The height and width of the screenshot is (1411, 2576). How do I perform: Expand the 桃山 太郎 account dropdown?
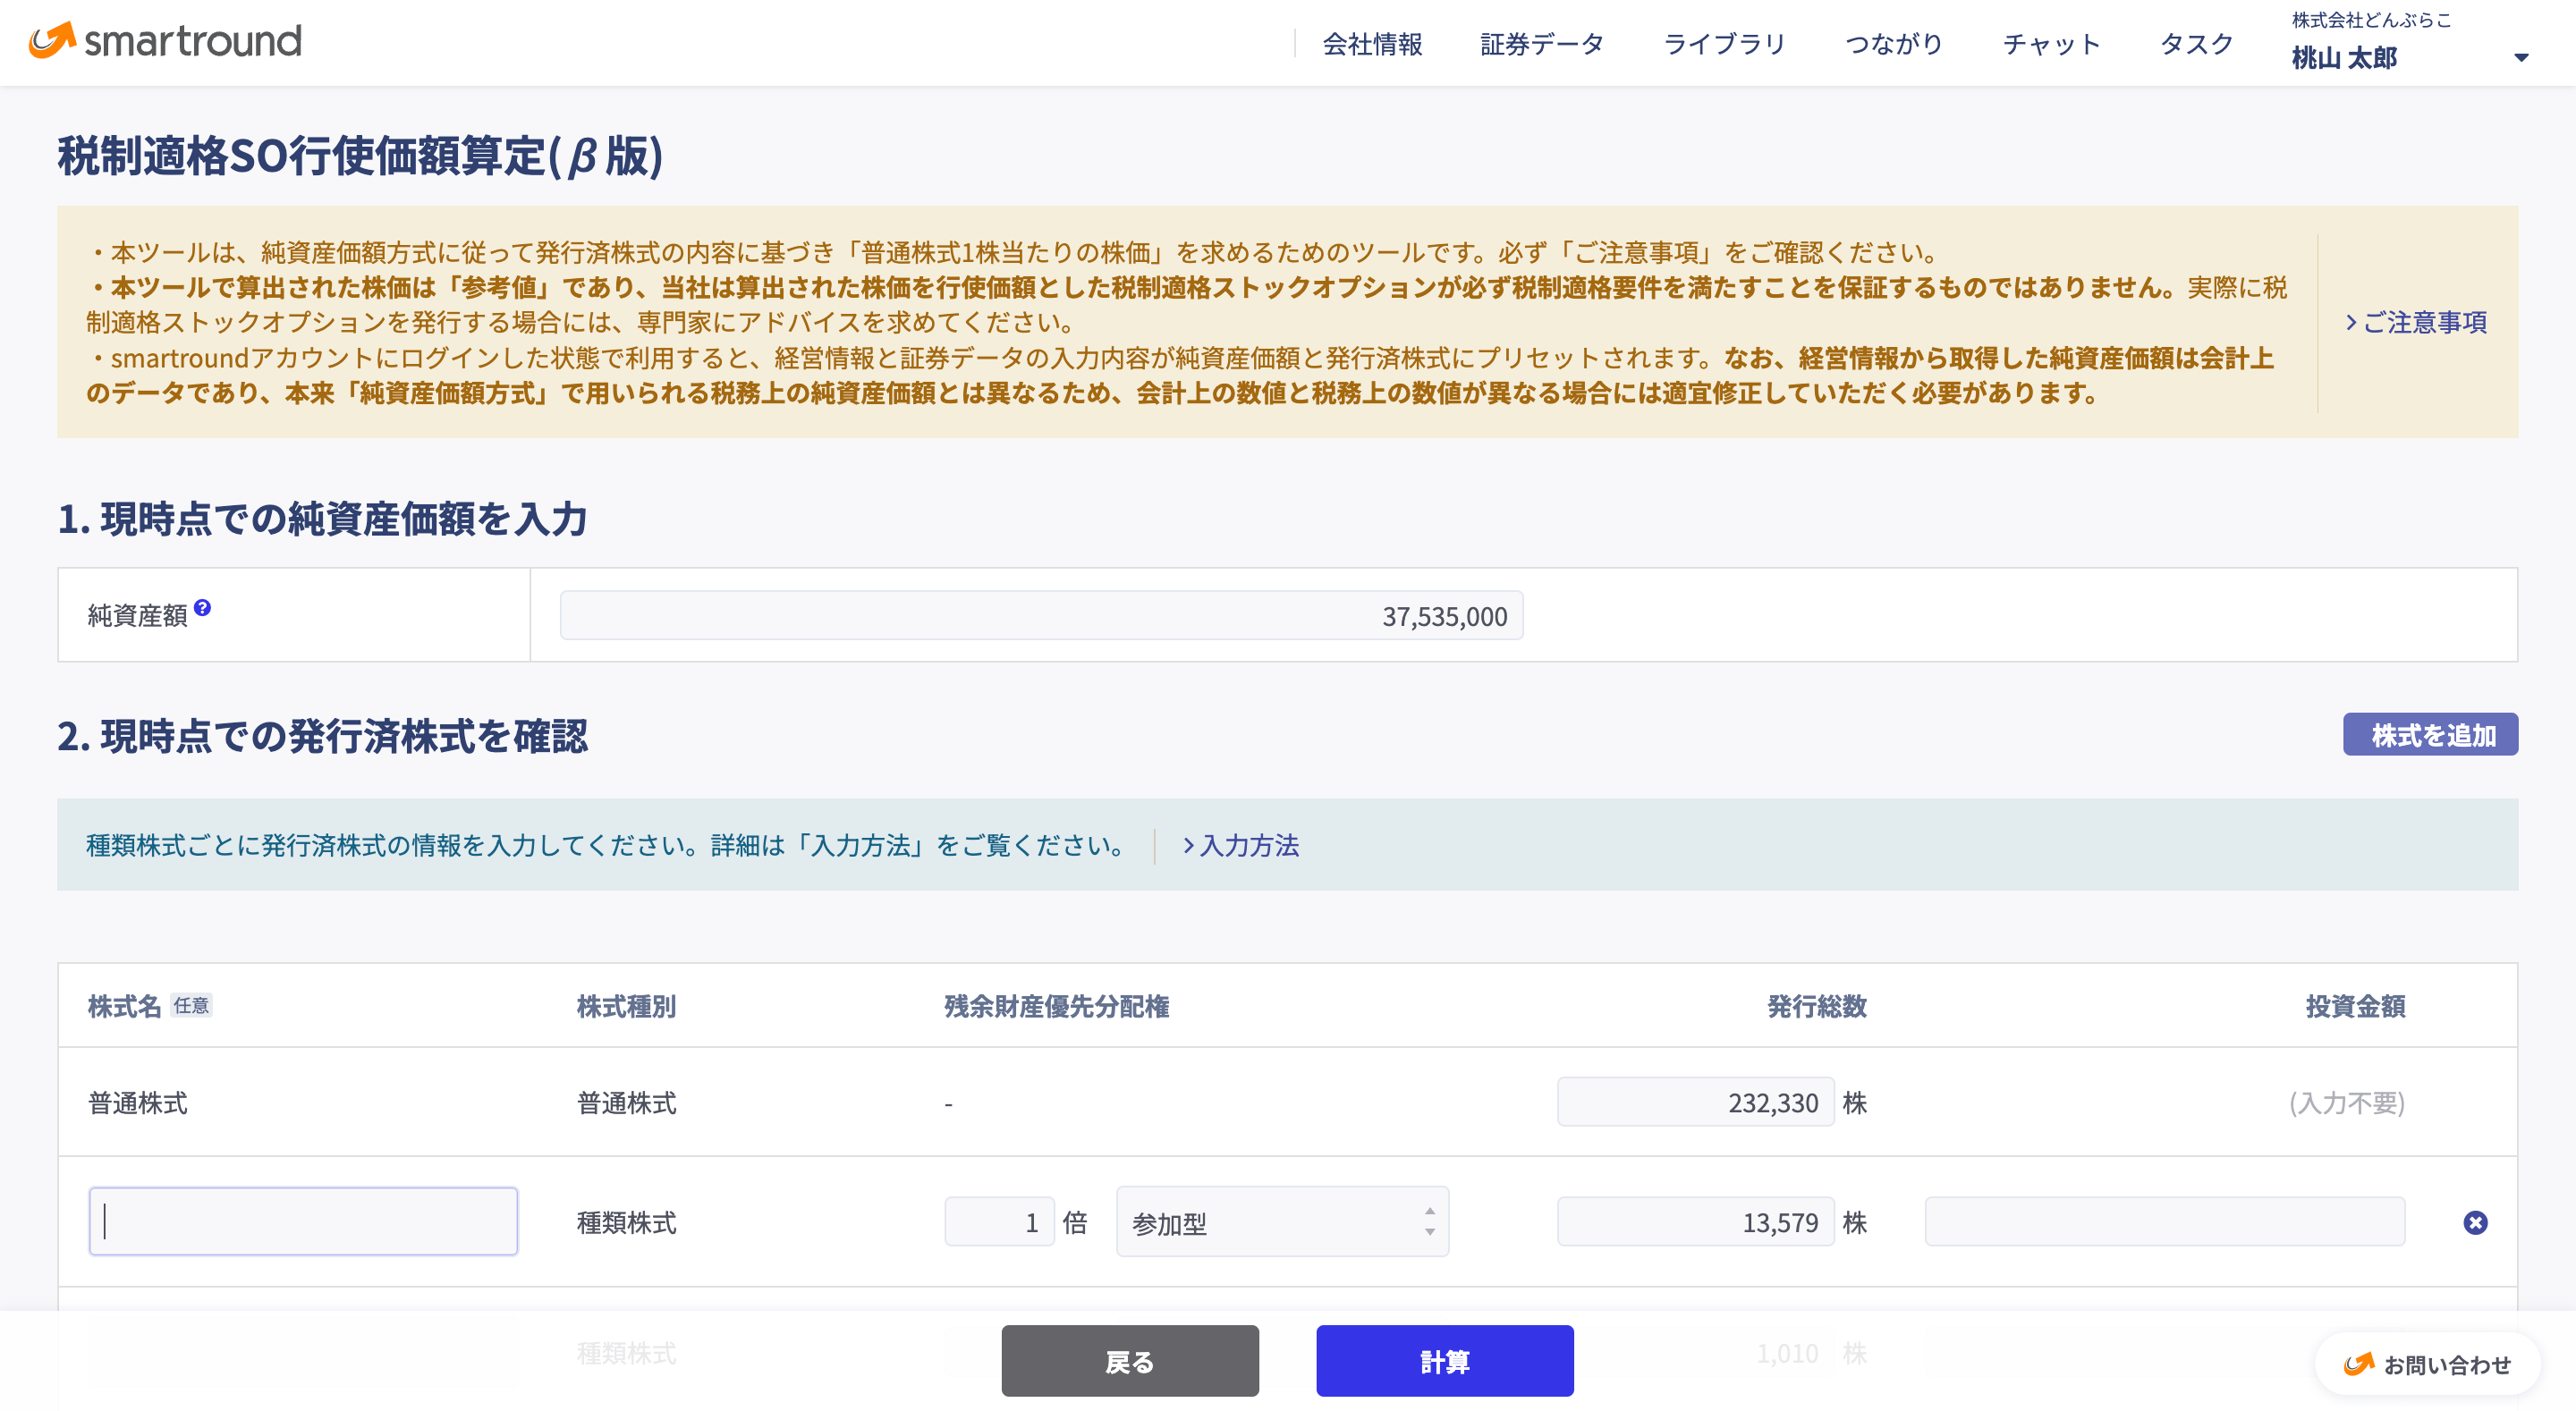(x=2521, y=58)
